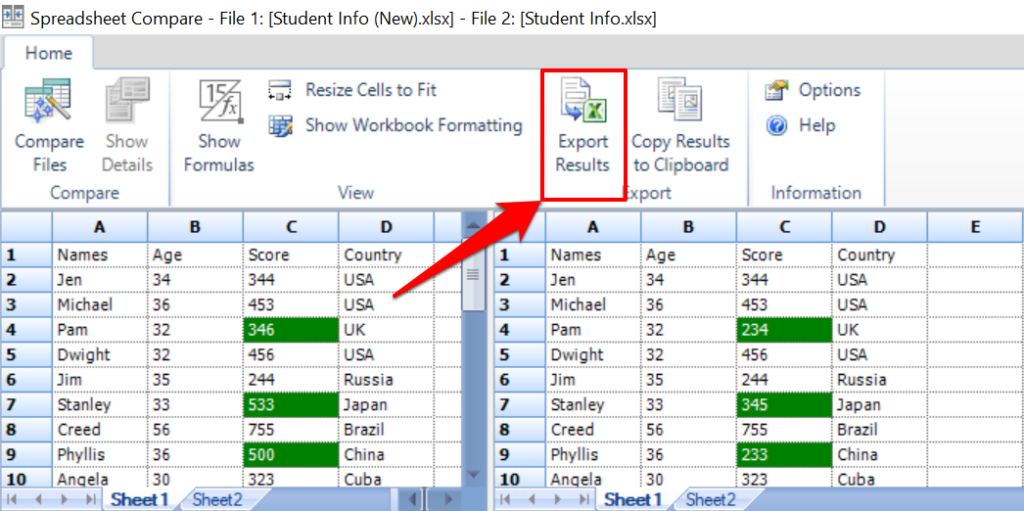The image size is (1024, 511).
Task: Select the green cell 233 in right pane
Action: [x=784, y=454]
